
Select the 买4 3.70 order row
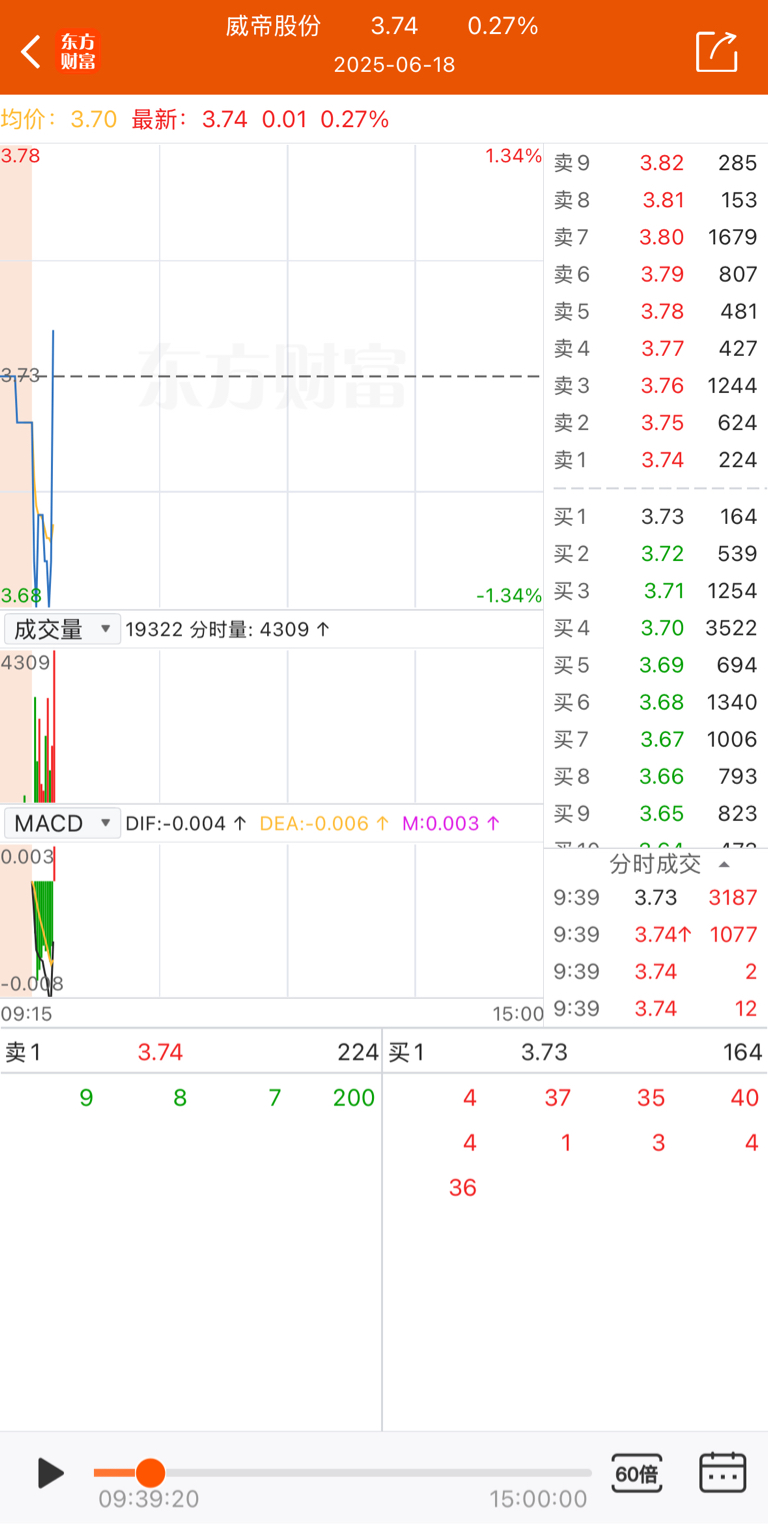(x=656, y=627)
